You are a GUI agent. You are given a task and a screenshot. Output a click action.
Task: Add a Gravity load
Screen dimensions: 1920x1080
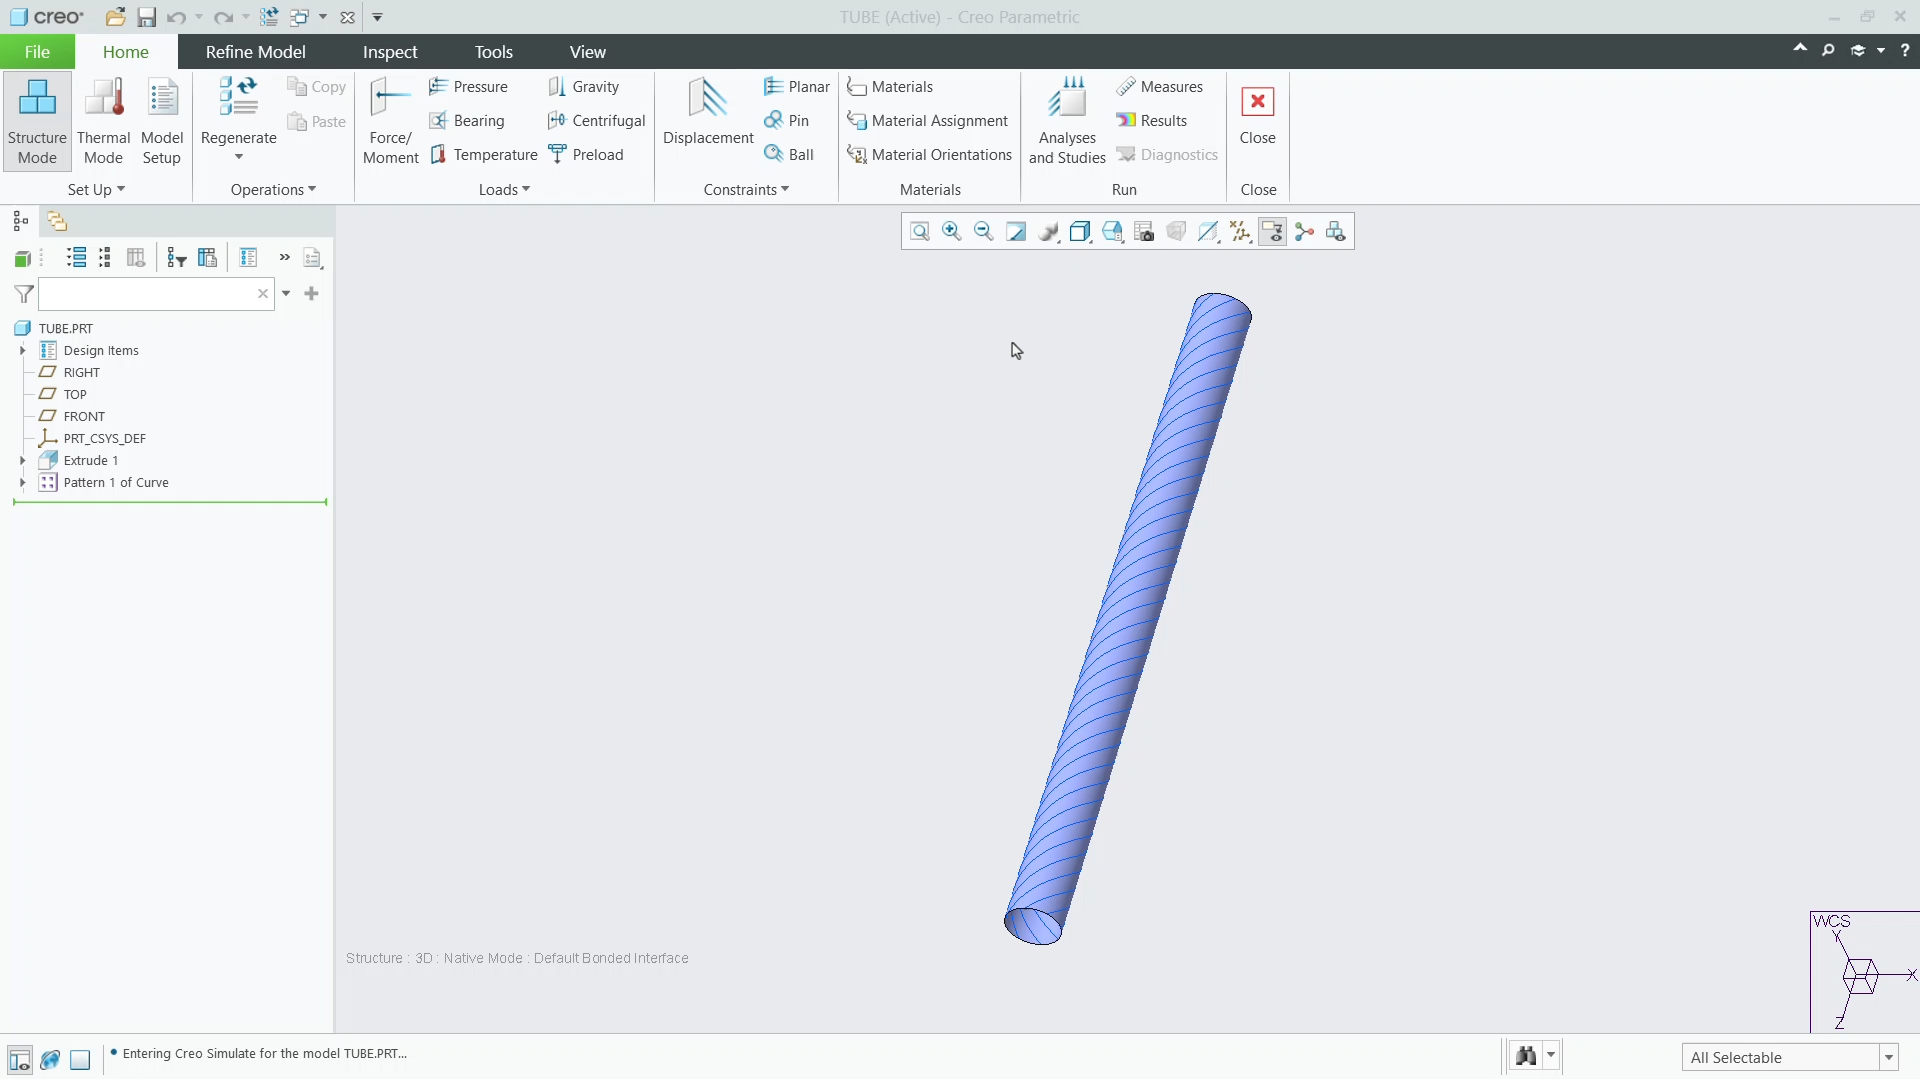584,87
